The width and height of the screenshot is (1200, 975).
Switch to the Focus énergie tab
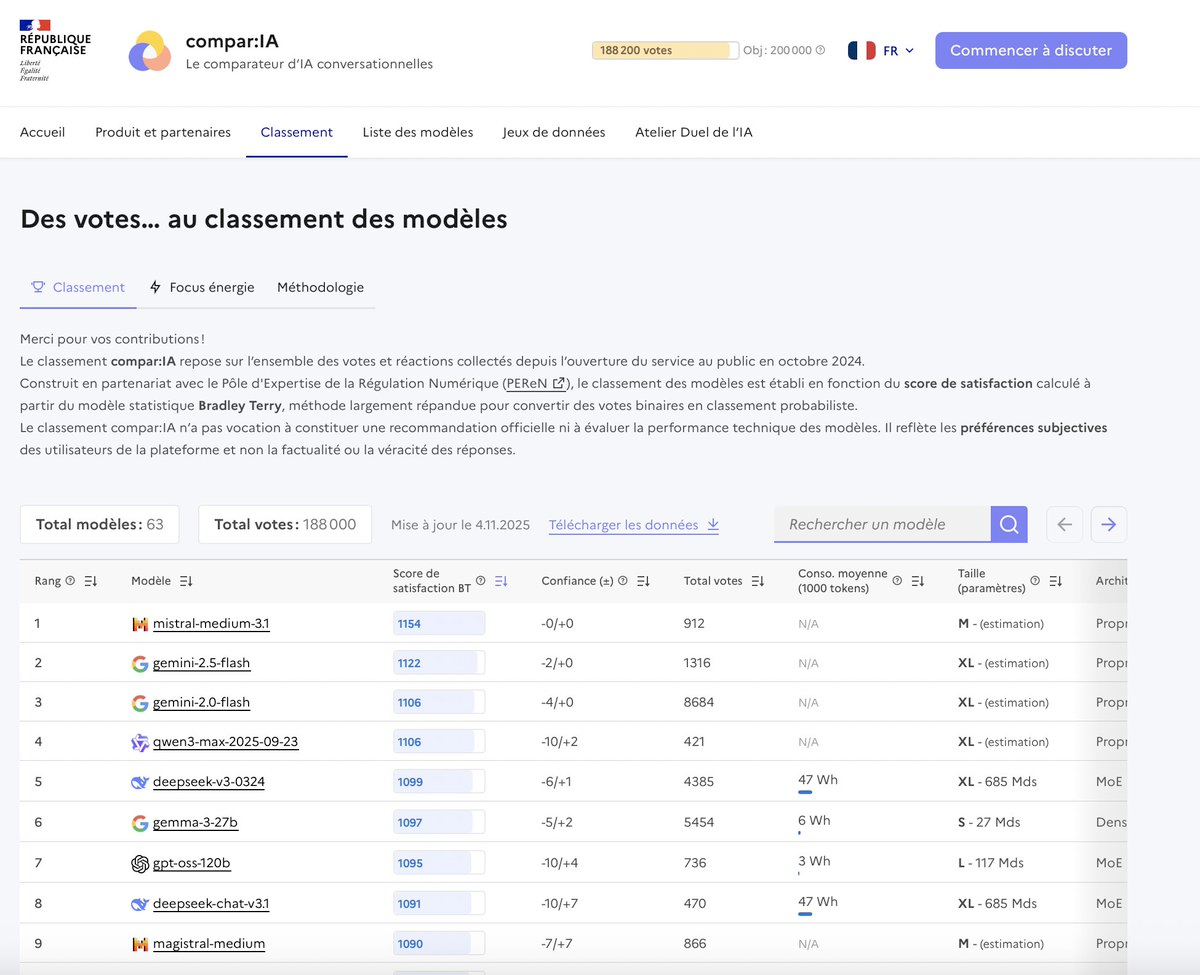point(201,287)
